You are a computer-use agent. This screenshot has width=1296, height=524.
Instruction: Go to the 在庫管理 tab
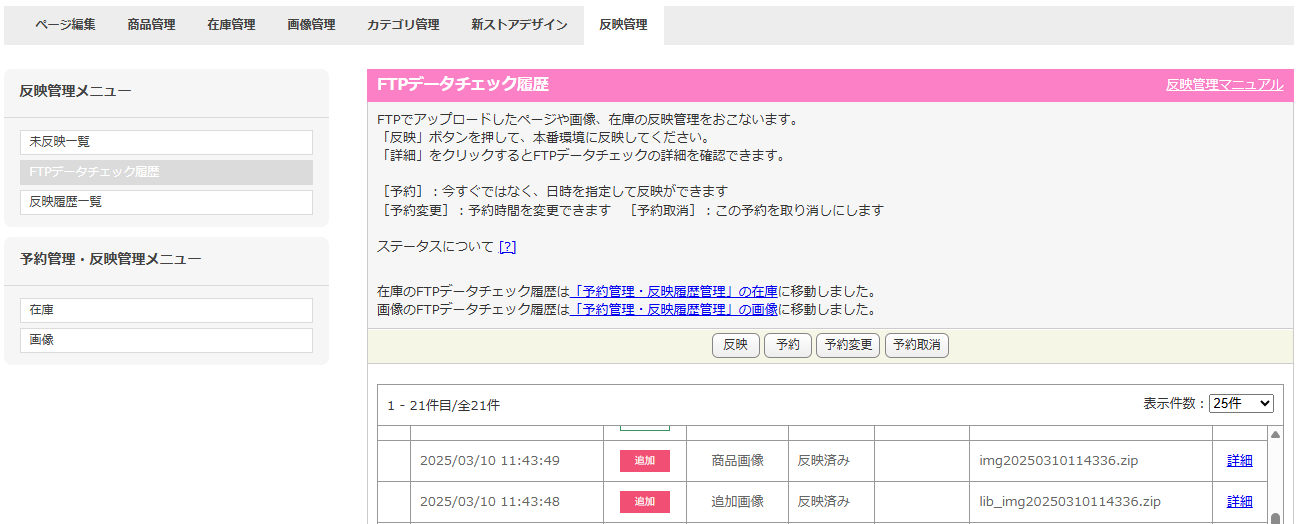point(231,25)
